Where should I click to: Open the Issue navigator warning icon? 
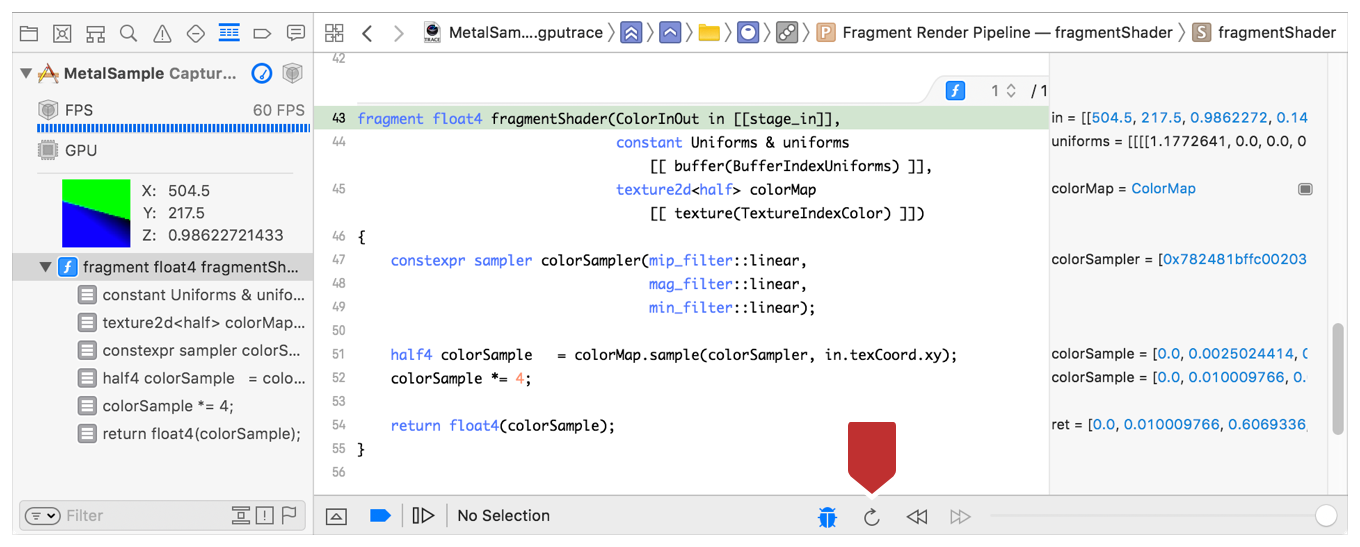[x=162, y=33]
